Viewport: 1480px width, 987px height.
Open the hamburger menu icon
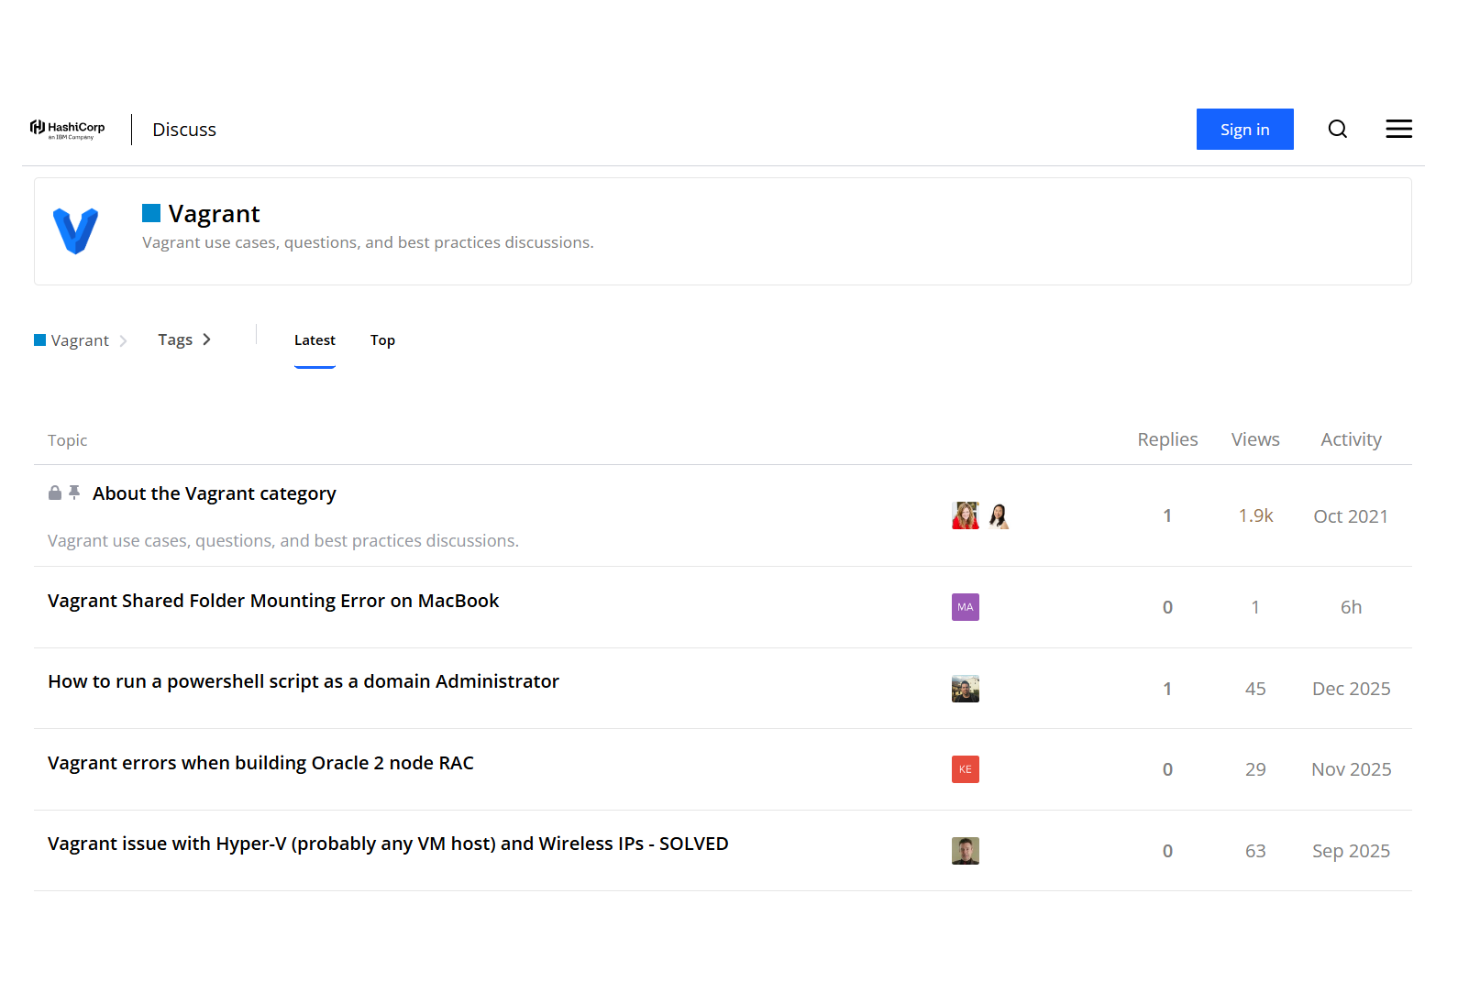click(x=1398, y=129)
